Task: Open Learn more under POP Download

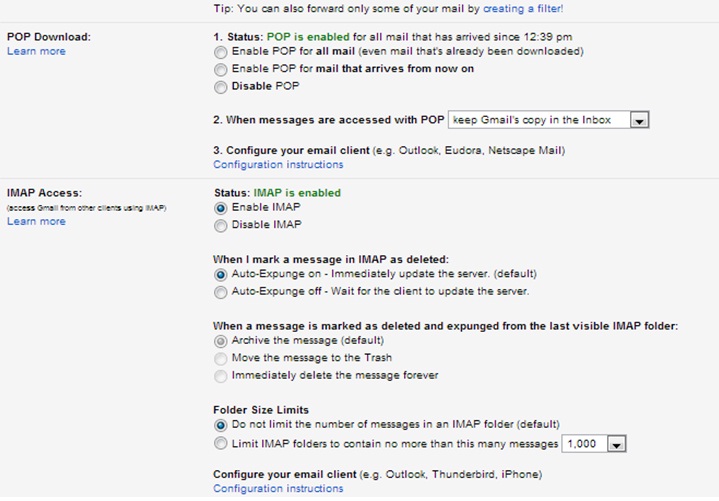Action: [36, 51]
